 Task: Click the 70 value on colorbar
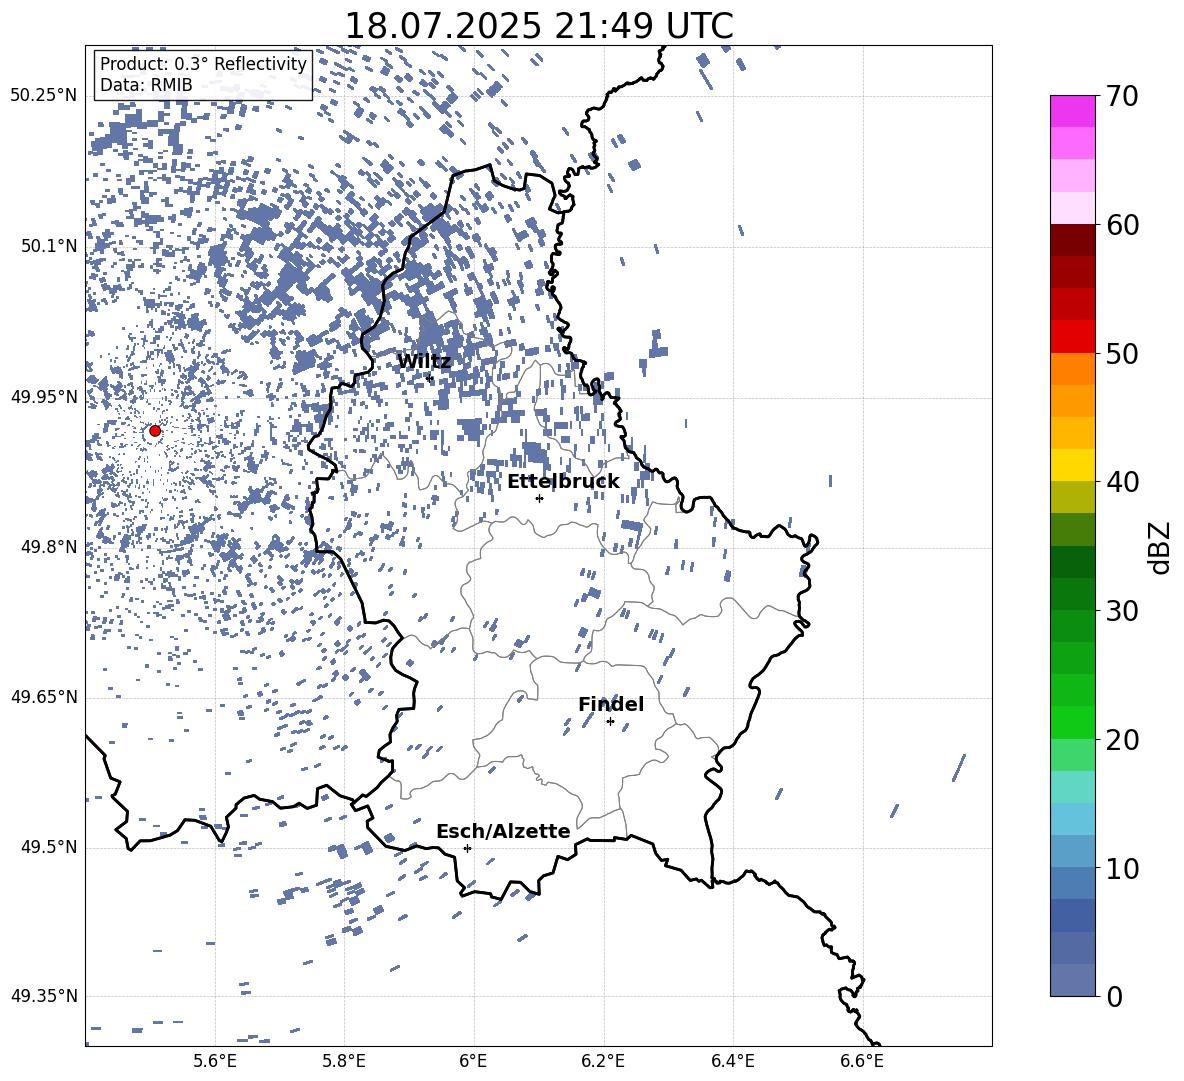(1122, 96)
